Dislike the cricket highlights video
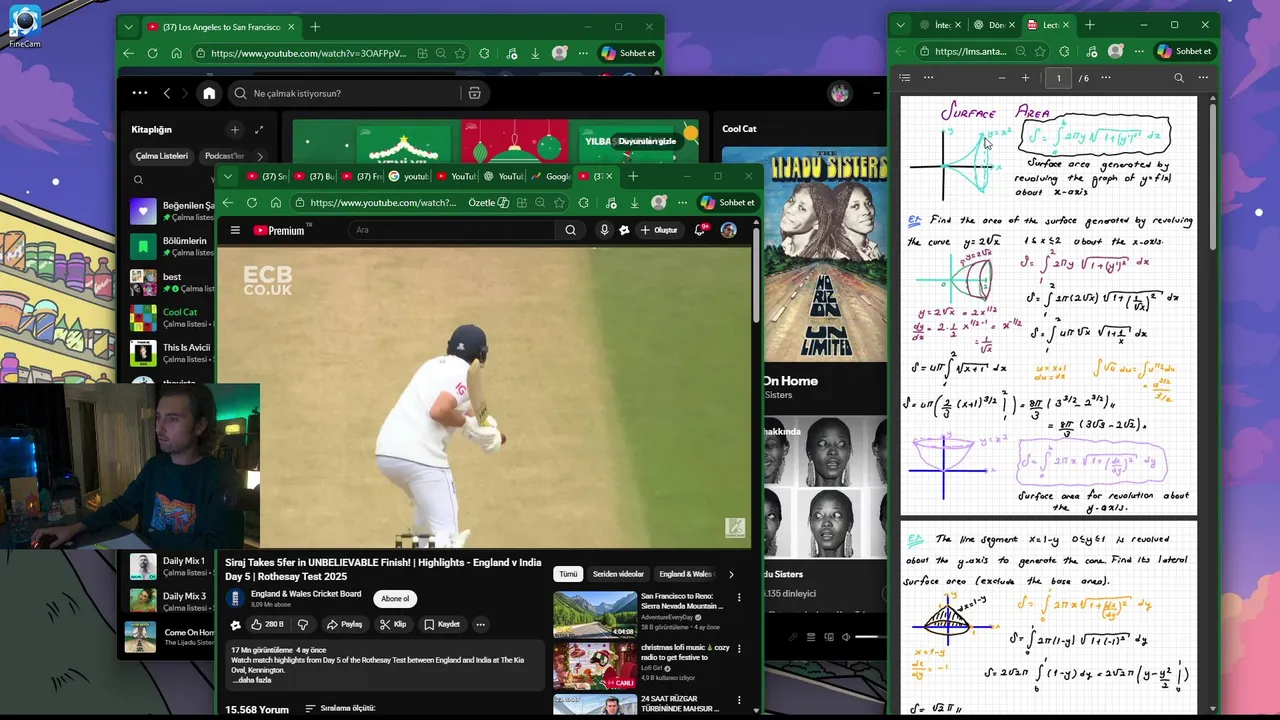 [x=303, y=624]
